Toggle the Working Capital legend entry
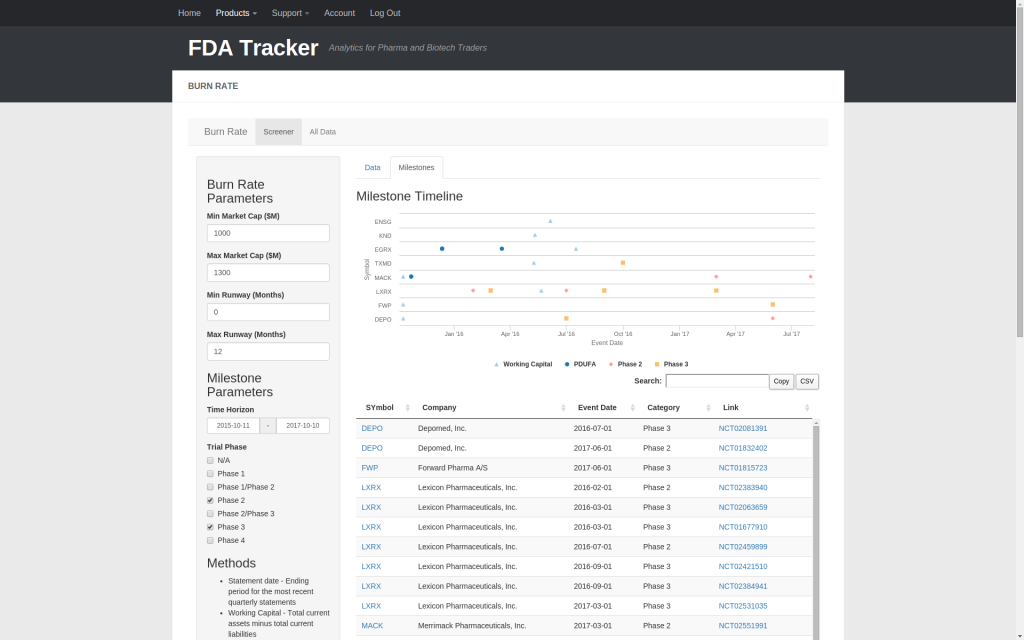The image size is (1024, 640). (523, 364)
